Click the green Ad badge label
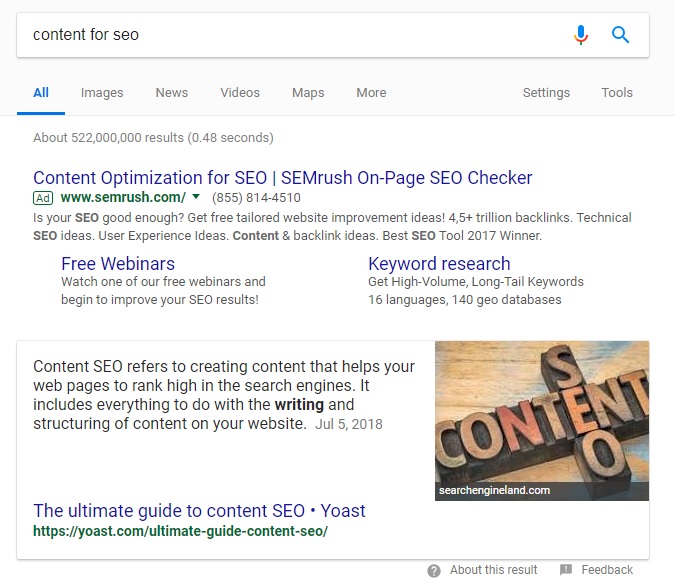The height and width of the screenshot is (587, 675). (x=43, y=198)
